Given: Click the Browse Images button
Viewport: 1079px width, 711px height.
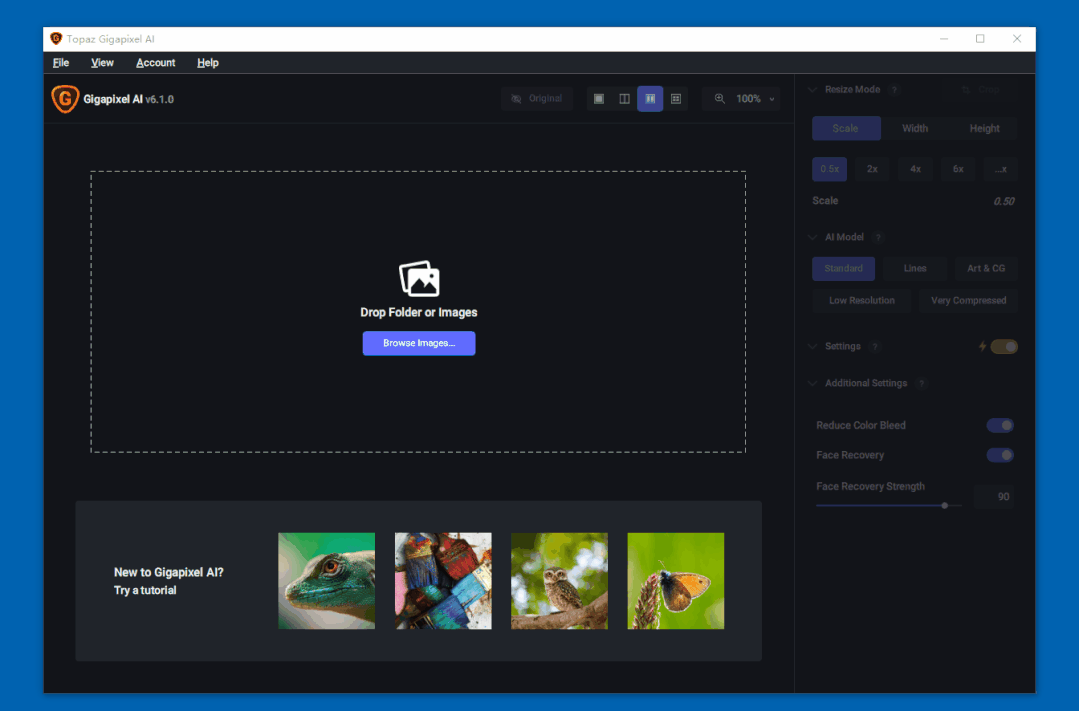Looking at the screenshot, I should click(x=419, y=343).
